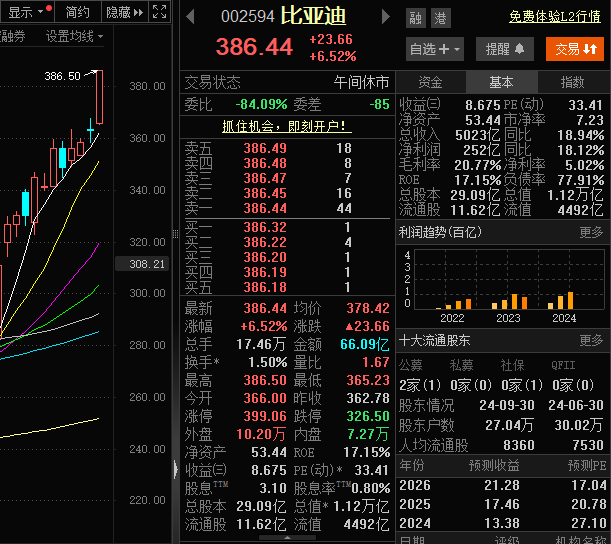The width and height of the screenshot is (611, 544).
Task: Switch to the 指数 tab
Action: point(572,82)
